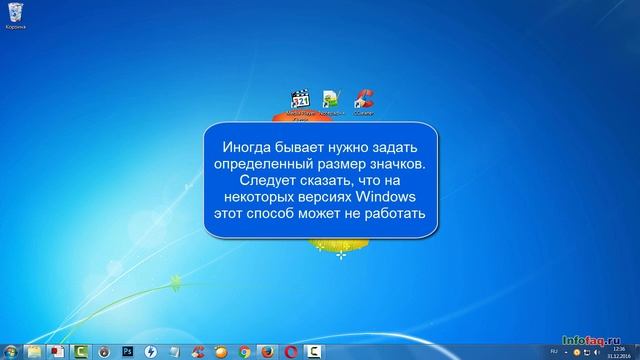This screenshot has height=360, width=640.
Task: Open the Windows Start menu orb
Action: [10, 351]
